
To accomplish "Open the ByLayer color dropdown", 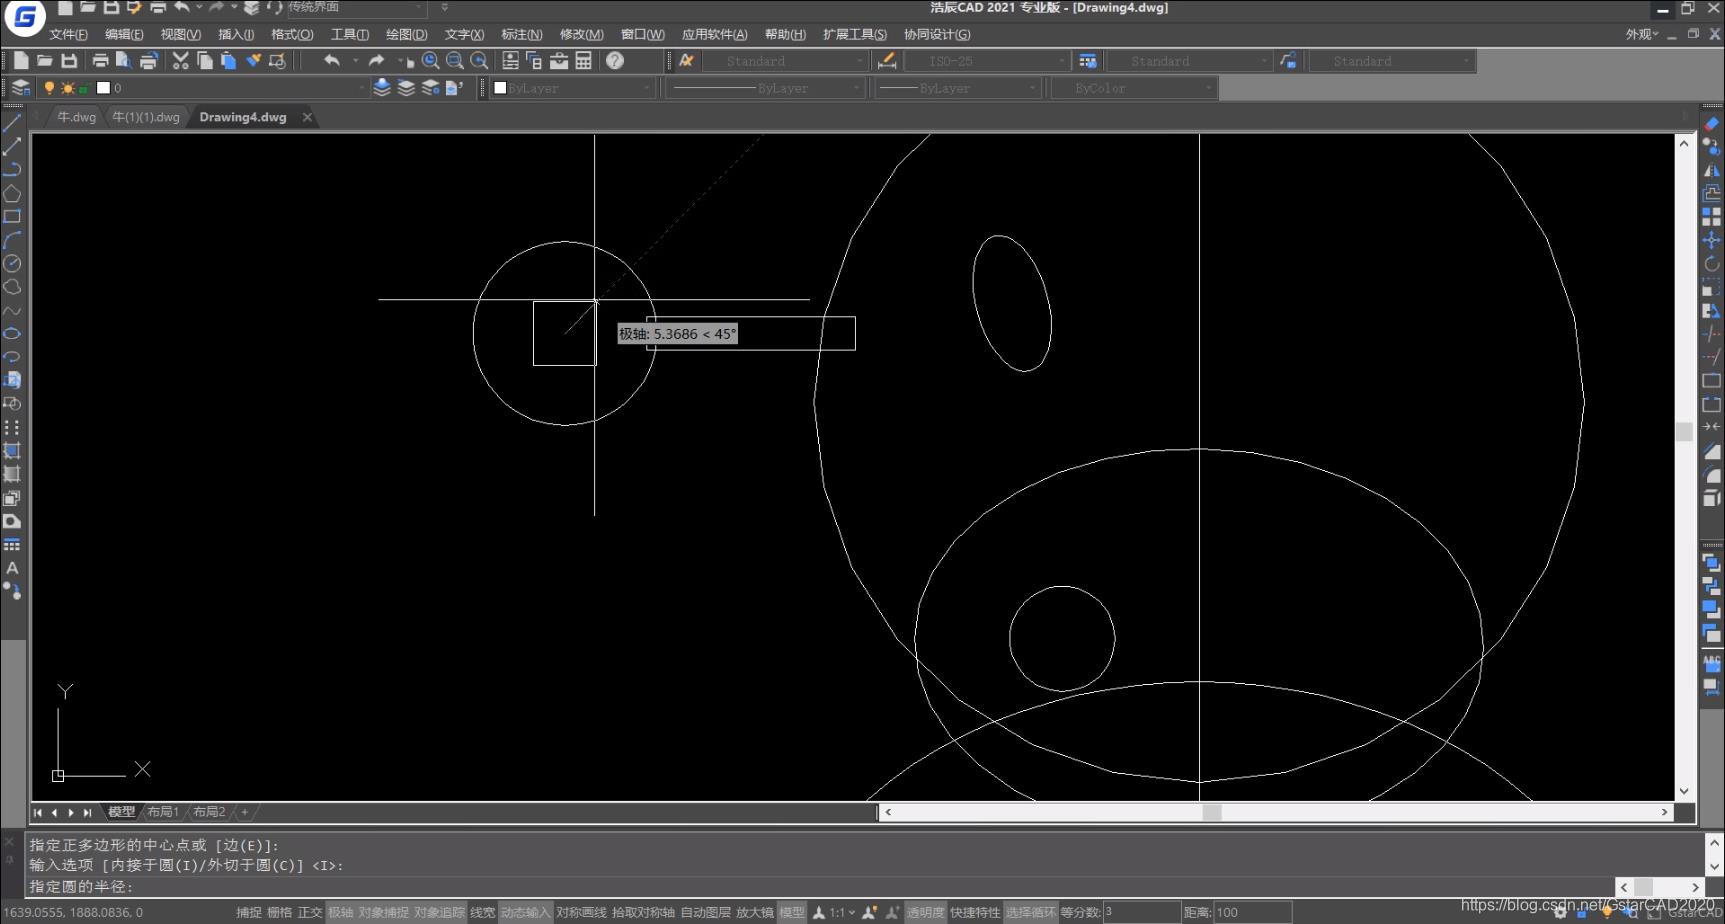I will [x=573, y=88].
